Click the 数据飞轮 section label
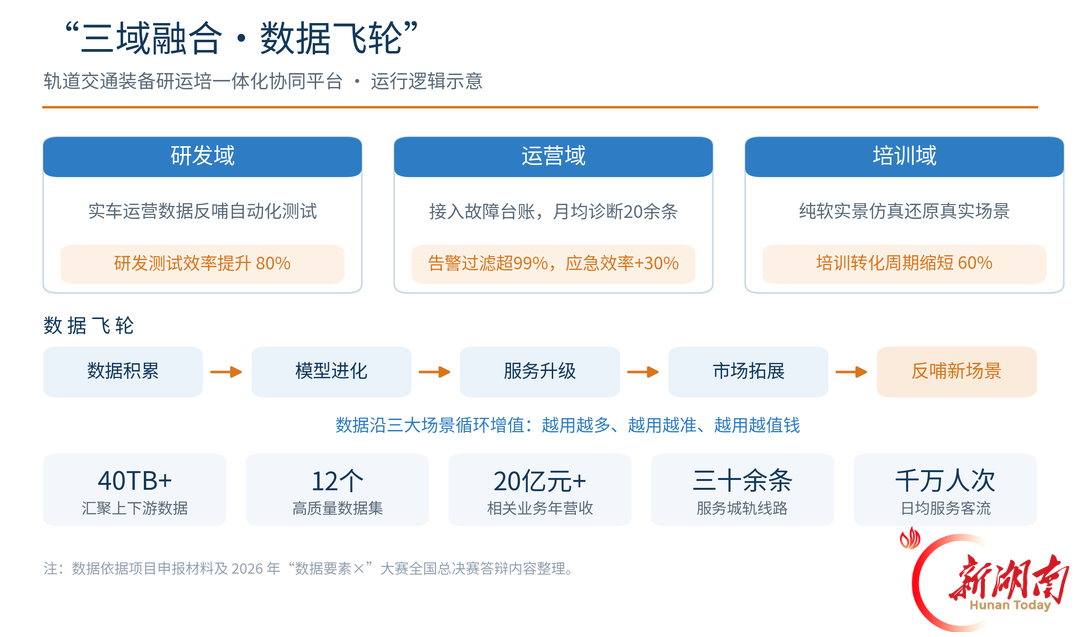Screen dimensions: 1080x637 point(89,326)
